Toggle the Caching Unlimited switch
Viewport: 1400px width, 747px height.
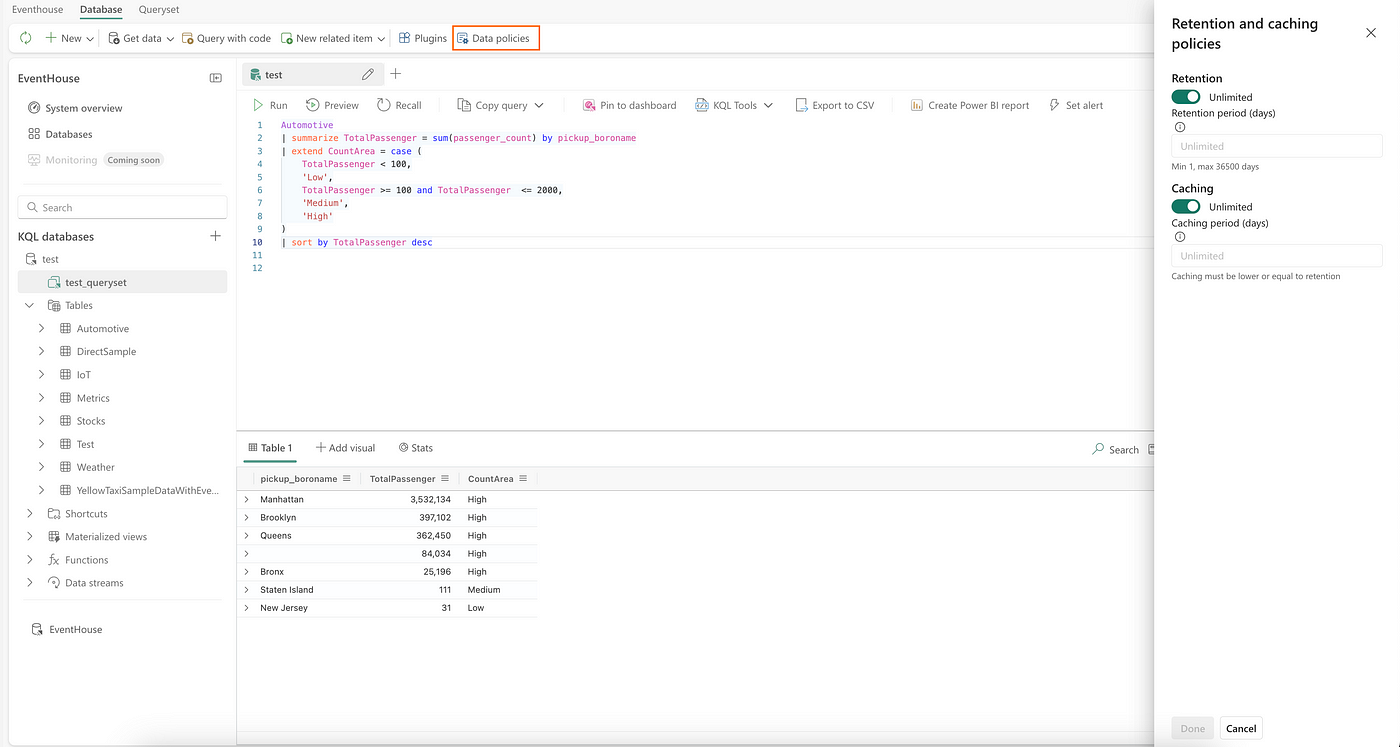[x=1186, y=207]
